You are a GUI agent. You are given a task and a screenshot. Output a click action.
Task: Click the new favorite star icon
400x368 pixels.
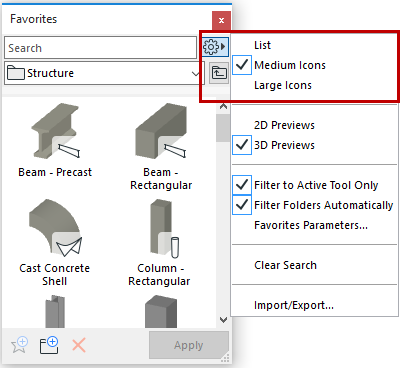[x=20, y=345]
